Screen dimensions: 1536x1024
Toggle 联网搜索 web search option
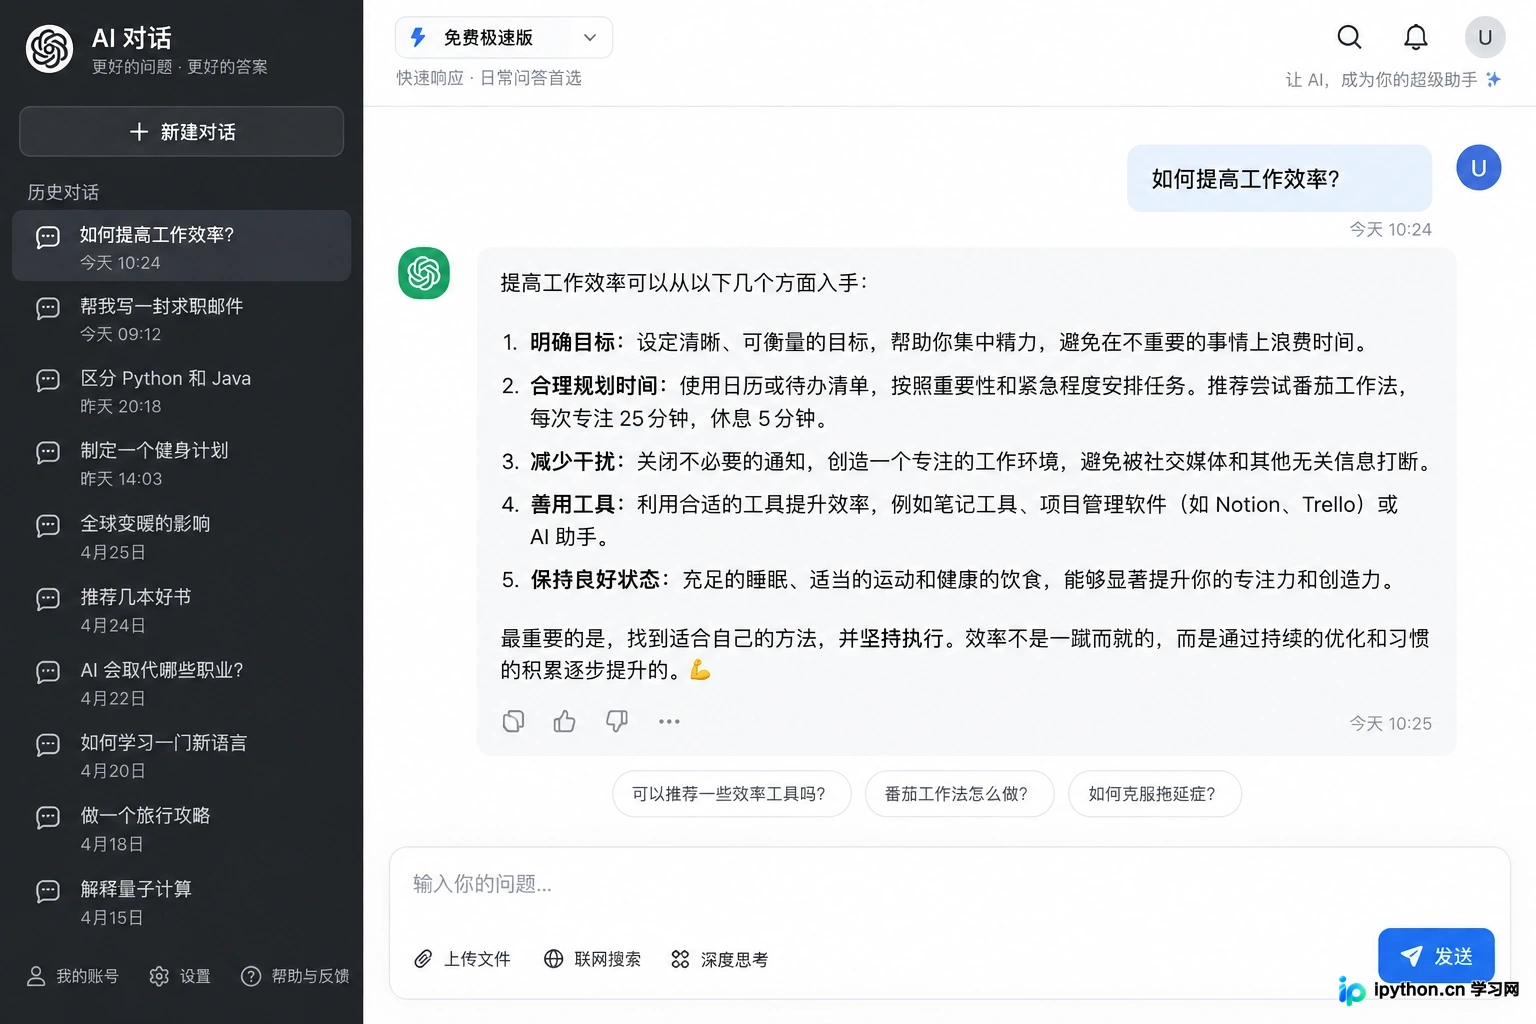[592, 959]
